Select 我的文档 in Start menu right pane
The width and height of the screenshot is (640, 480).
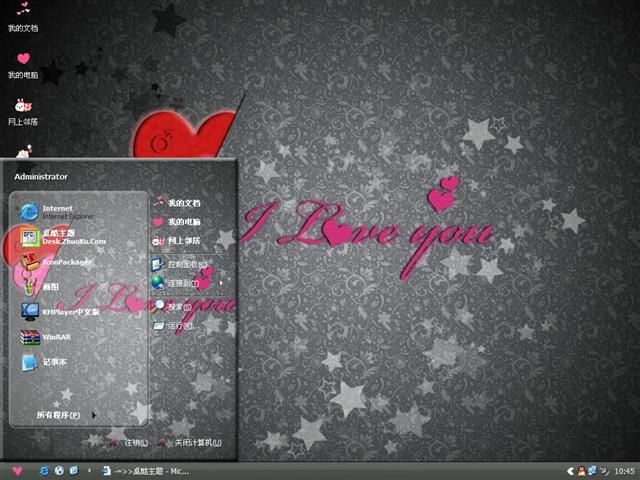point(177,203)
